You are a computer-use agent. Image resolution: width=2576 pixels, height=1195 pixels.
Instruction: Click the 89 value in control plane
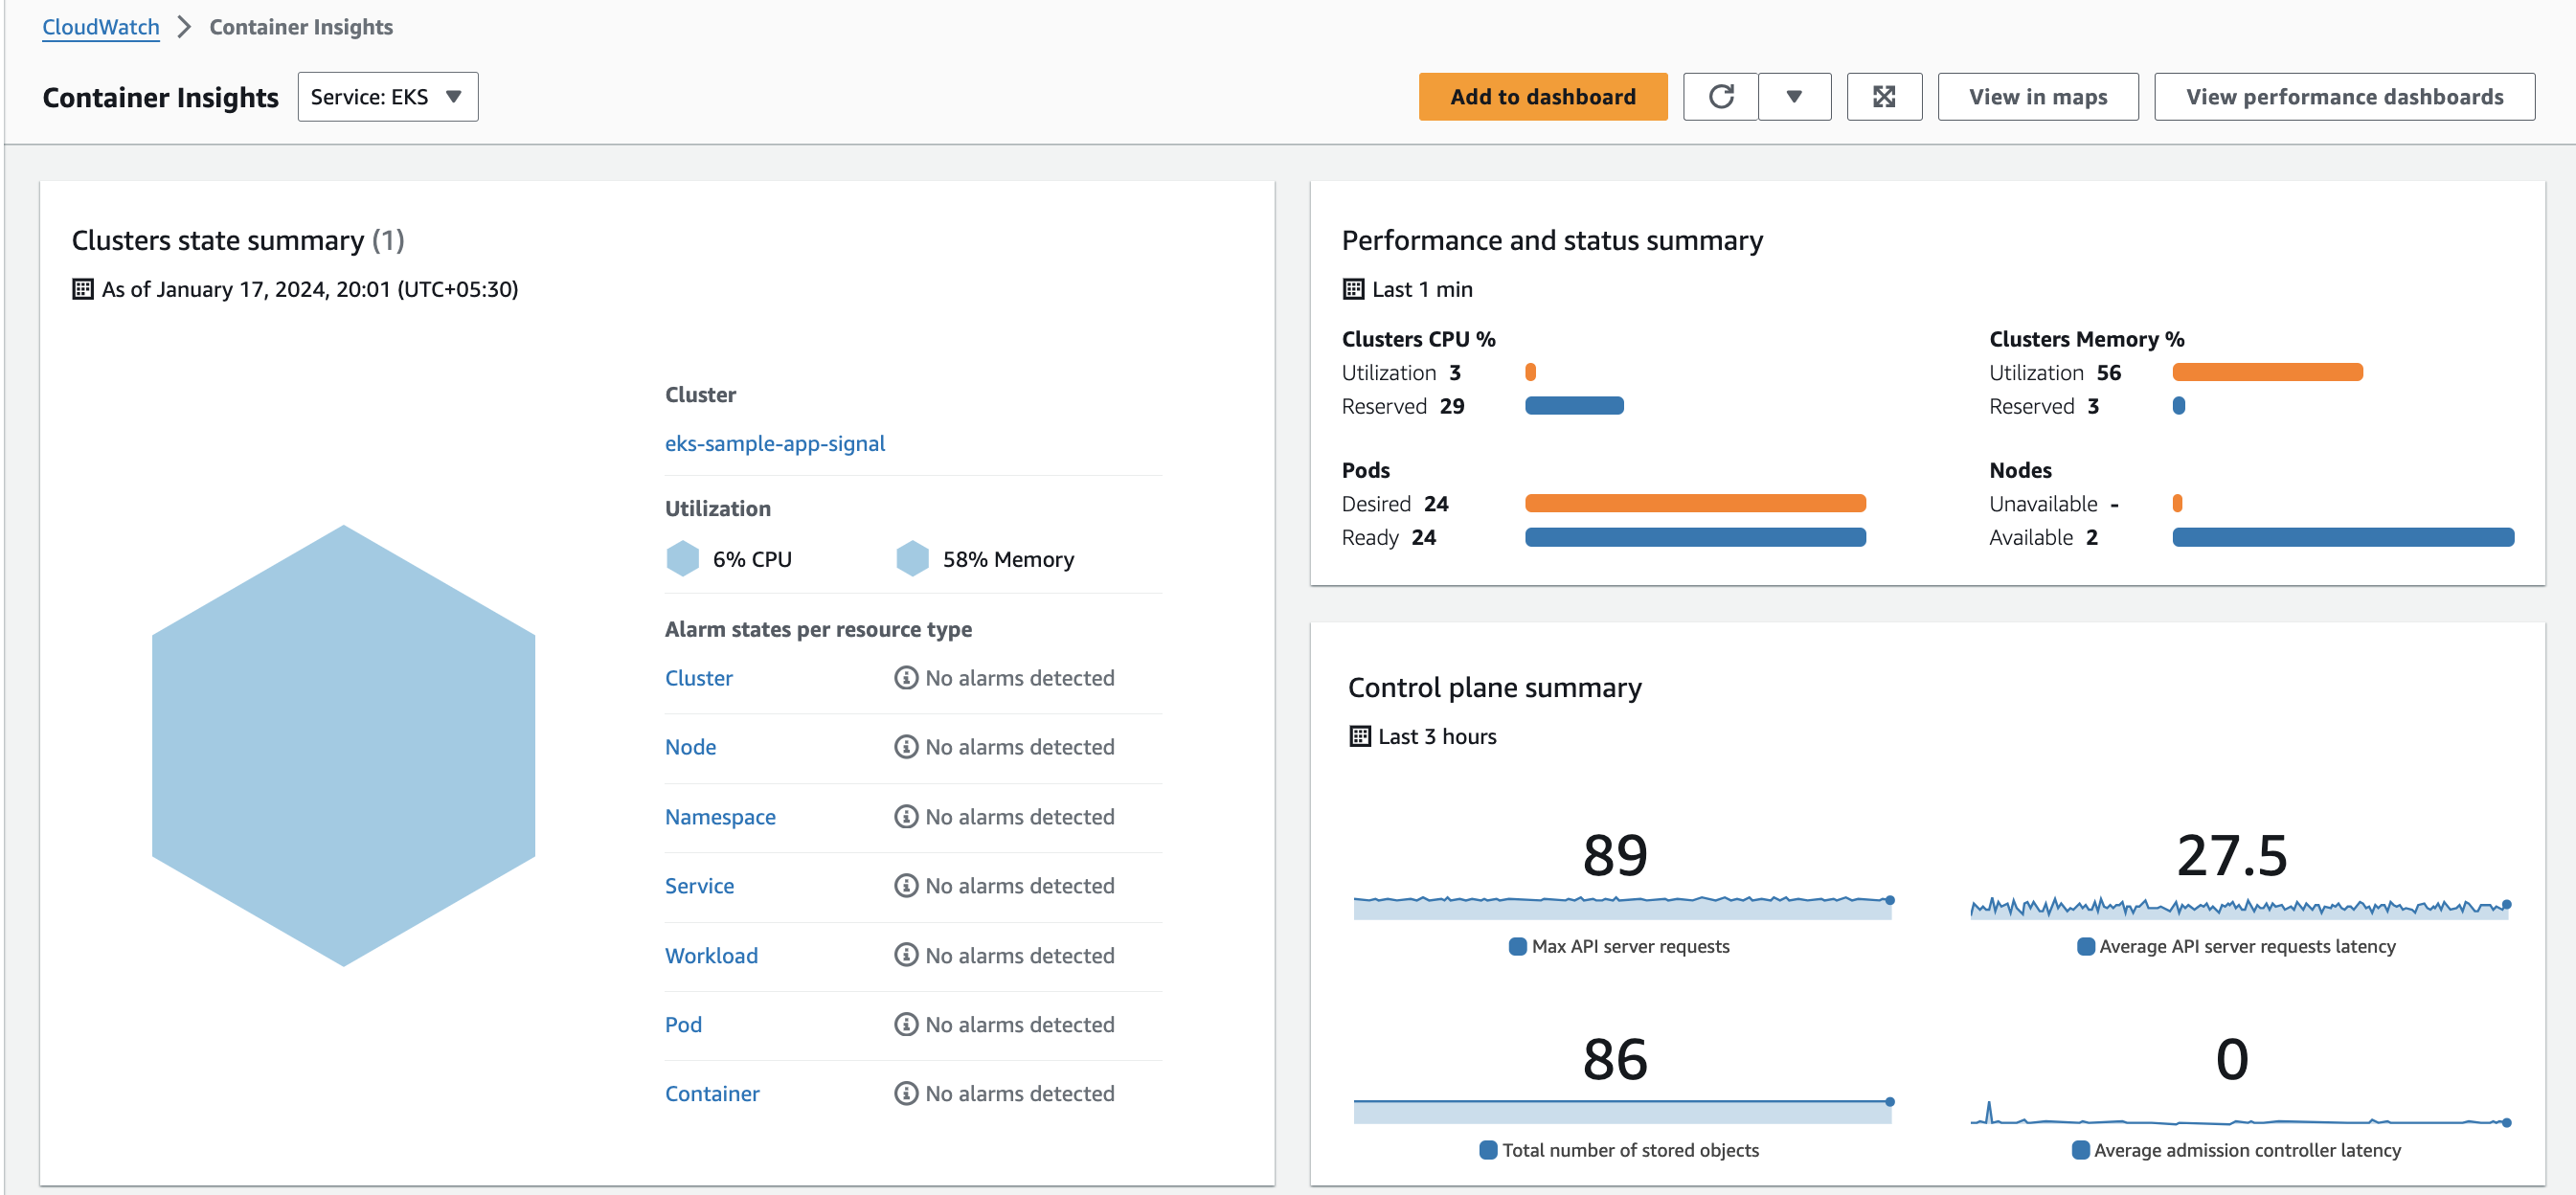pyautogui.click(x=1615, y=856)
